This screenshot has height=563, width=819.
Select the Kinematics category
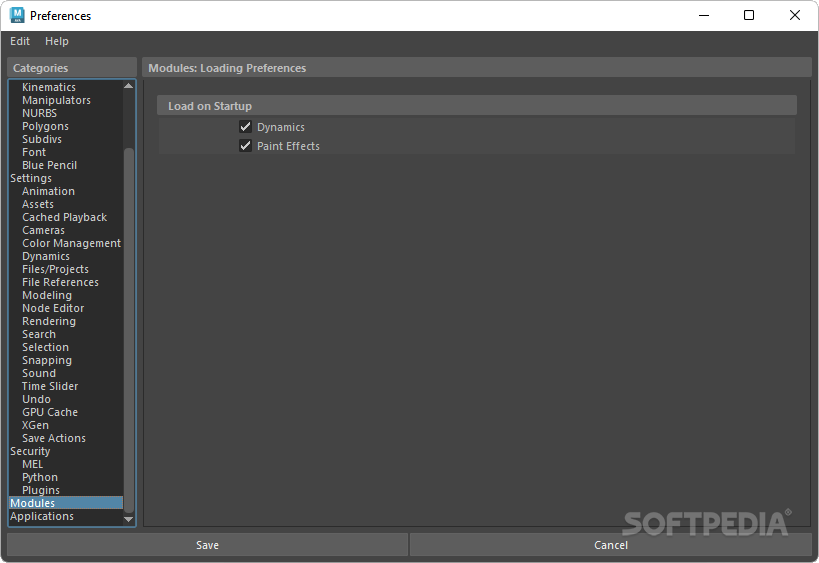click(x=49, y=87)
